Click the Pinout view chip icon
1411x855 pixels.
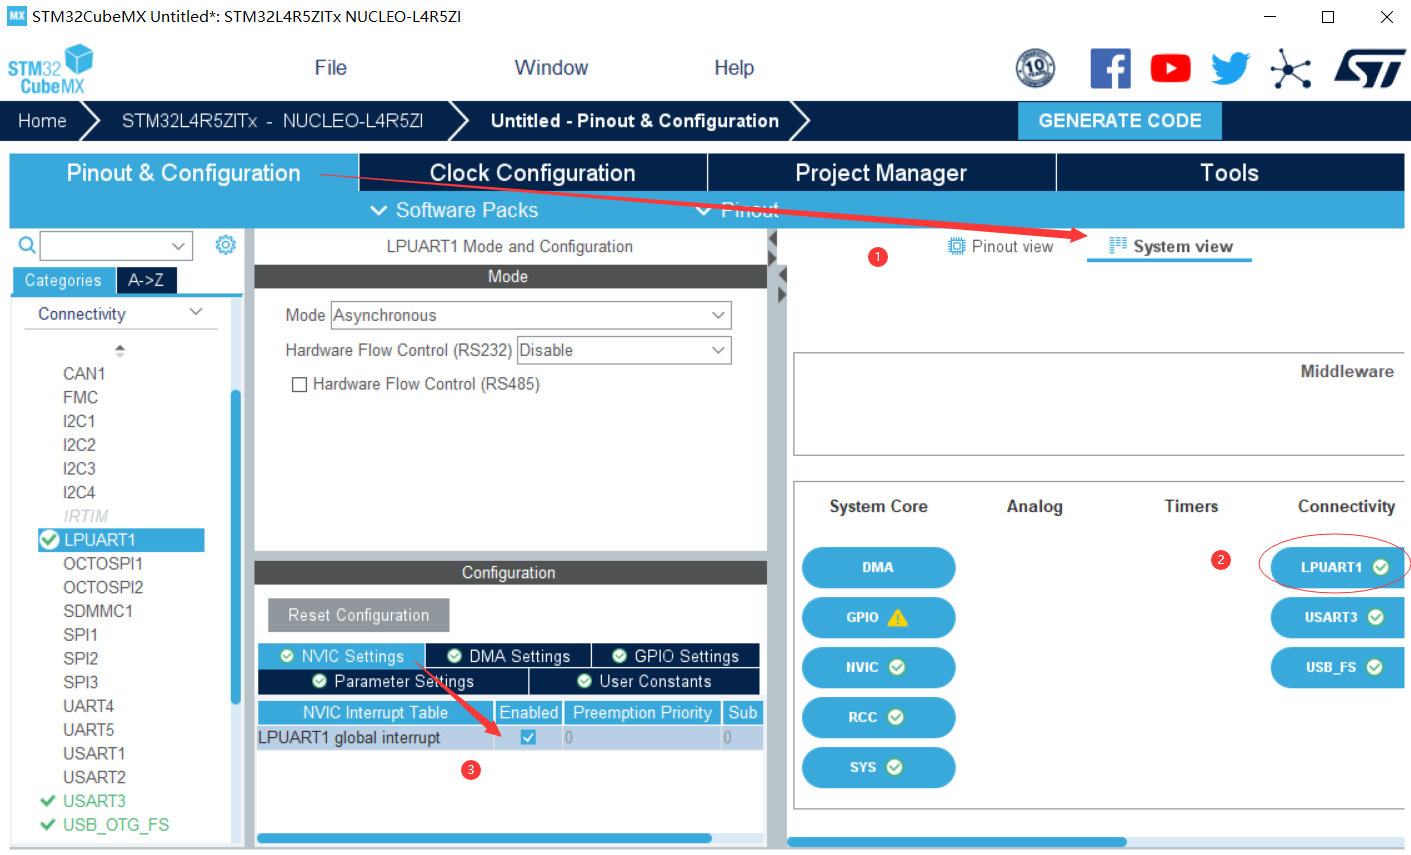(957, 246)
